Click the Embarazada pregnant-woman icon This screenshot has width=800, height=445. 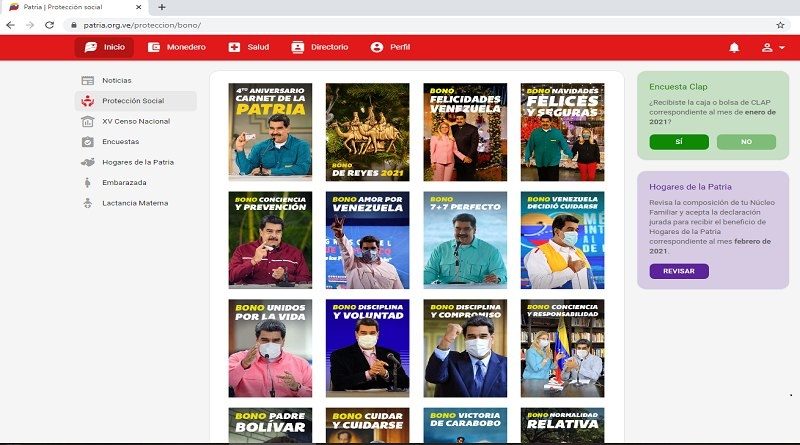(x=88, y=183)
